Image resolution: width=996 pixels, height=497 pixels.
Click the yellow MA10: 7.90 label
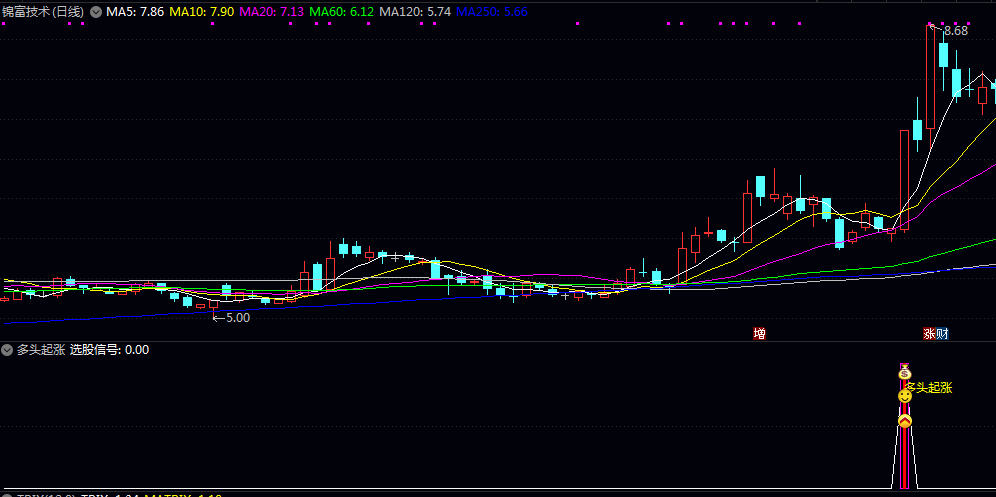(201, 11)
